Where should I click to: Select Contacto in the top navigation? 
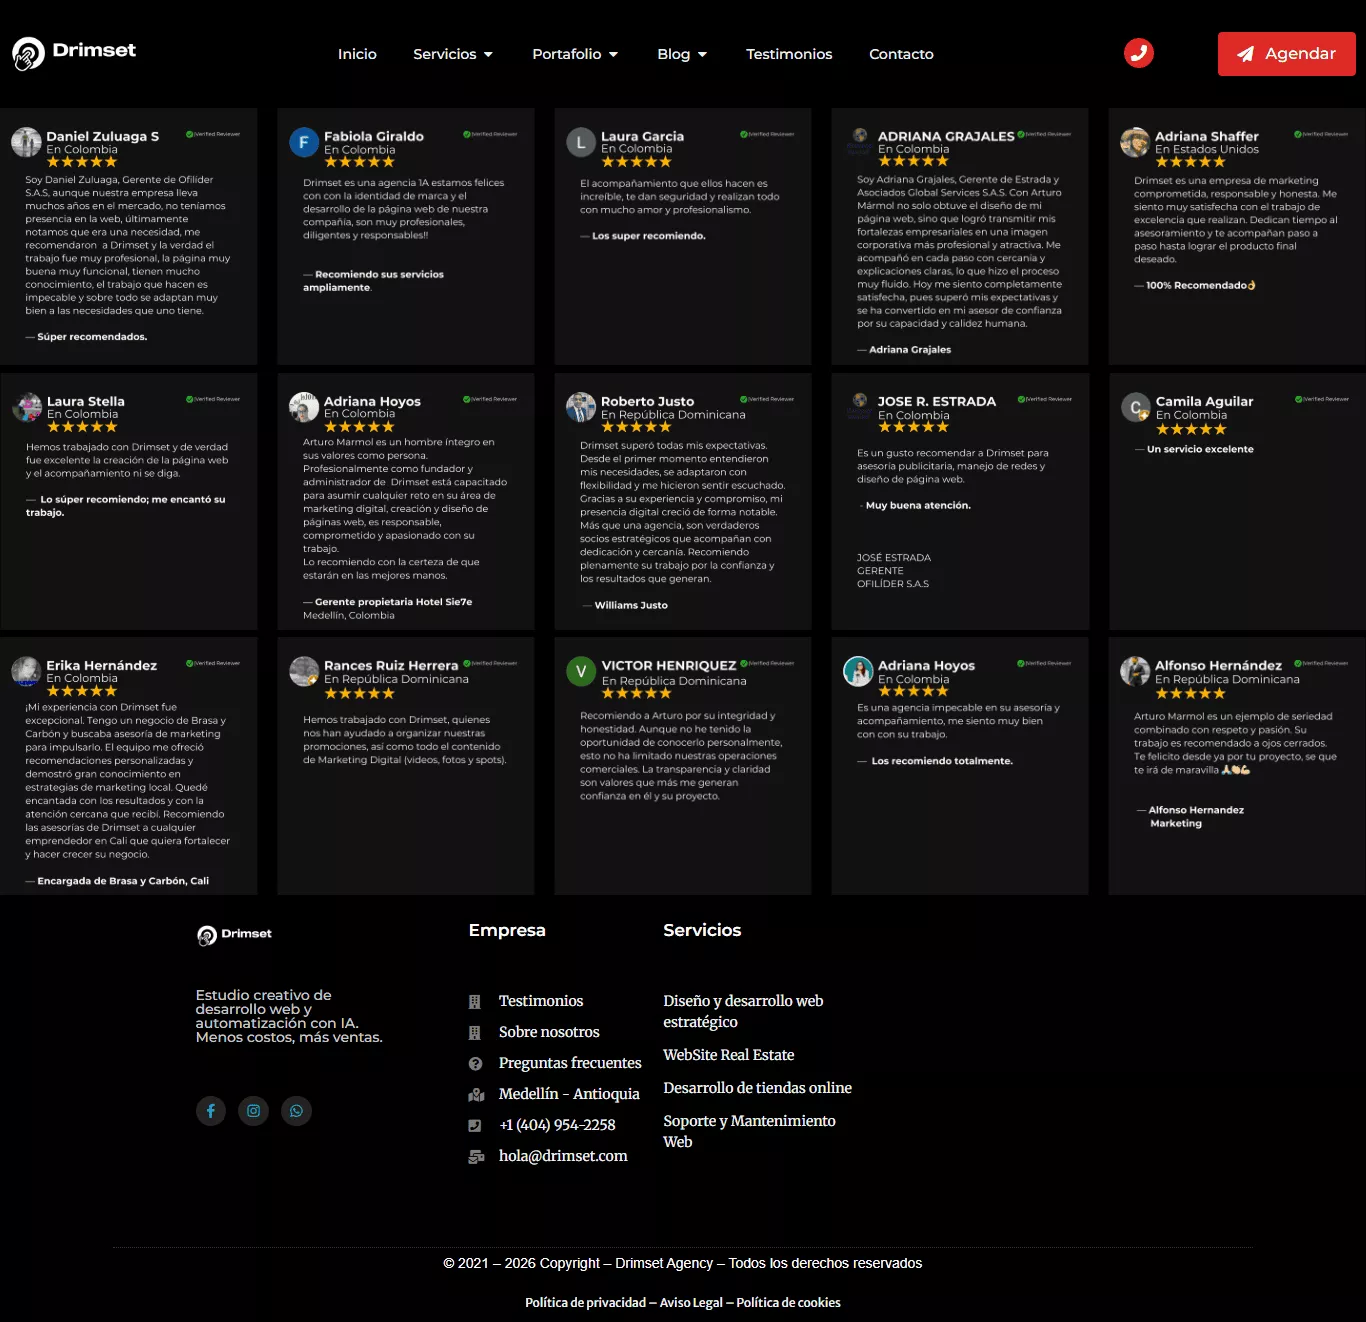[x=901, y=54]
